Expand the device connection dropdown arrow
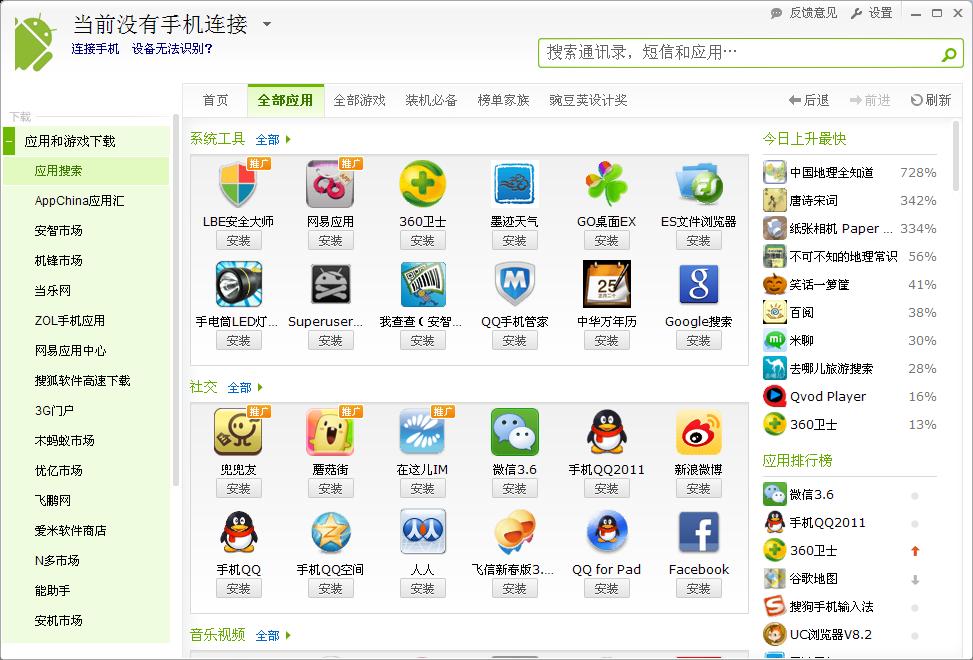The height and width of the screenshot is (660, 973). [266, 24]
